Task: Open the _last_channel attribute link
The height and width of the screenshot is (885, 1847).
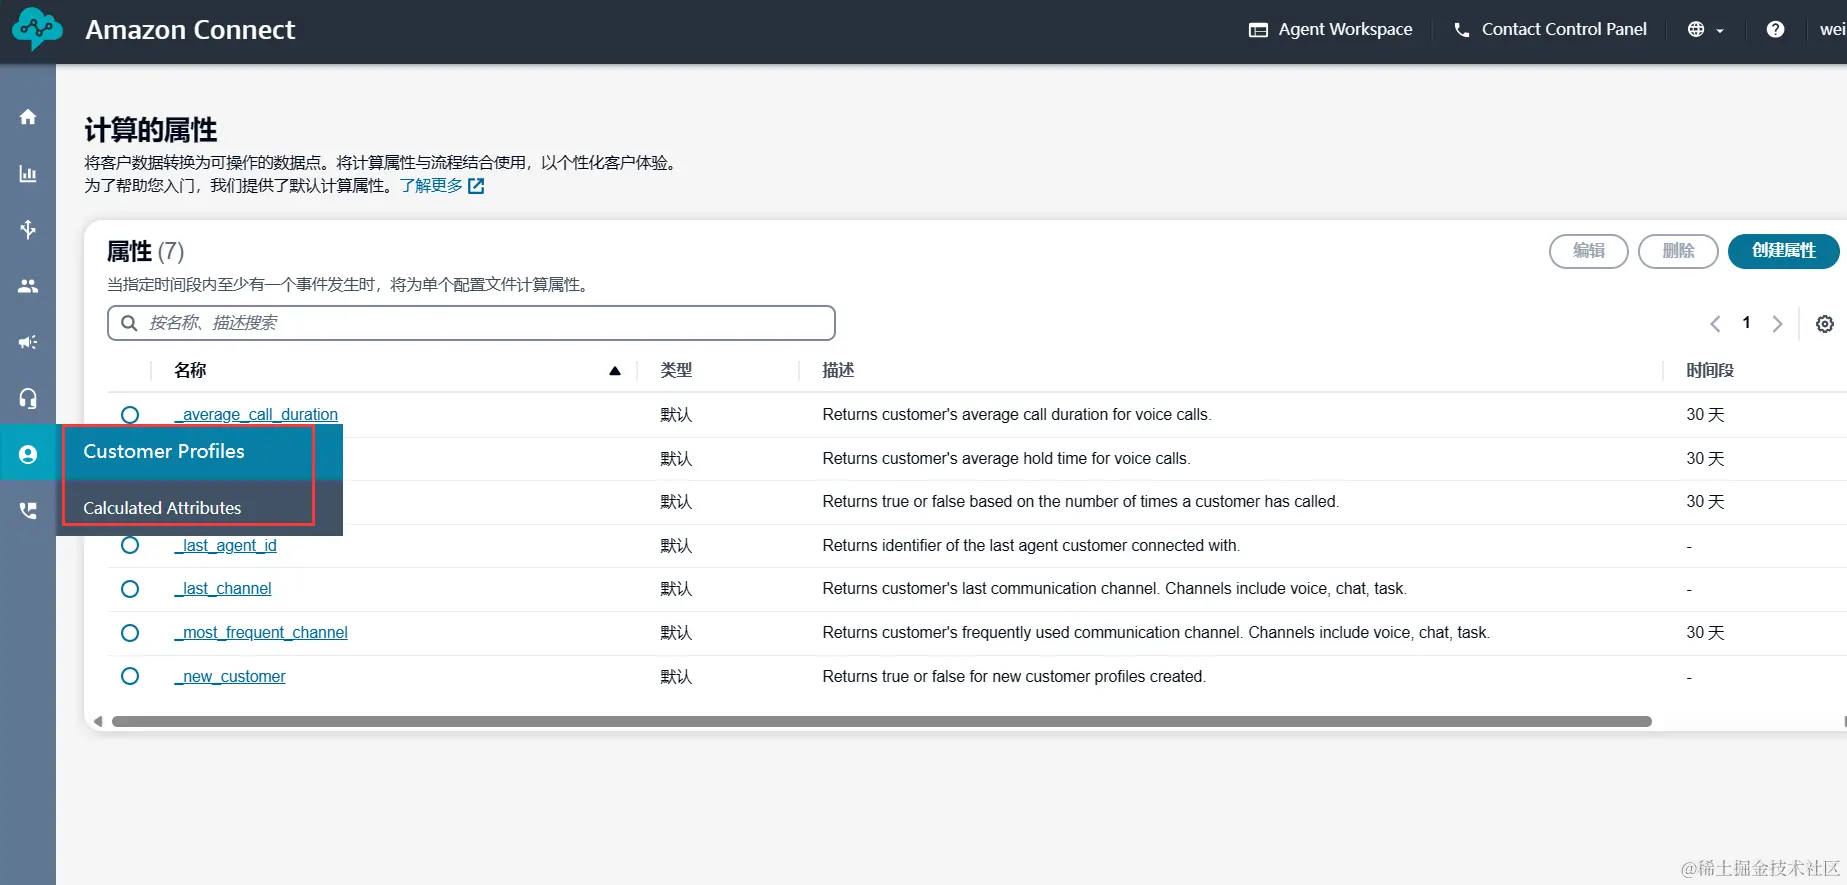Action: click(x=223, y=589)
